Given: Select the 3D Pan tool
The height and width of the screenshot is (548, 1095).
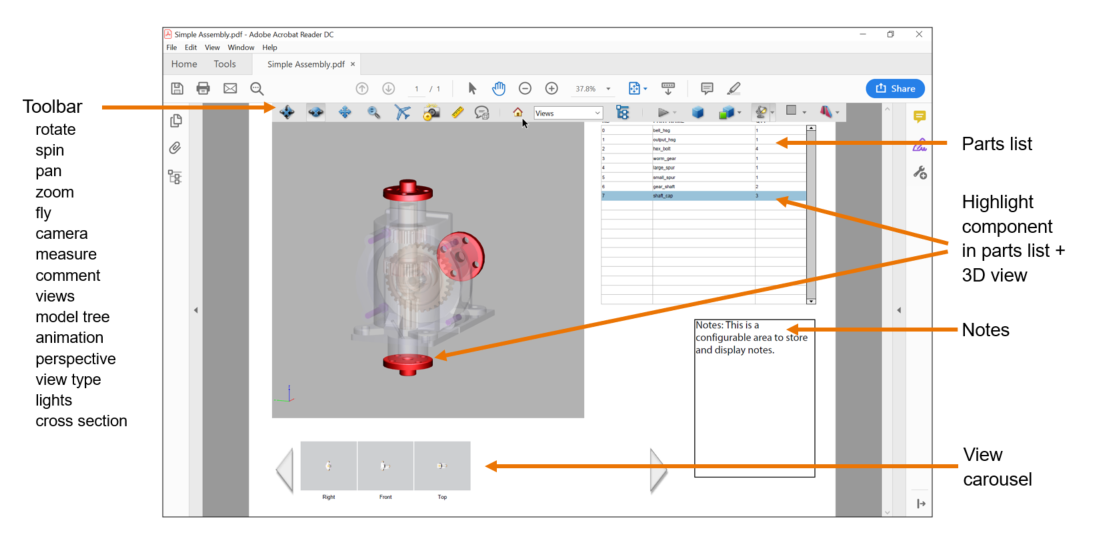Looking at the screenshot, I should coord(345,112).
